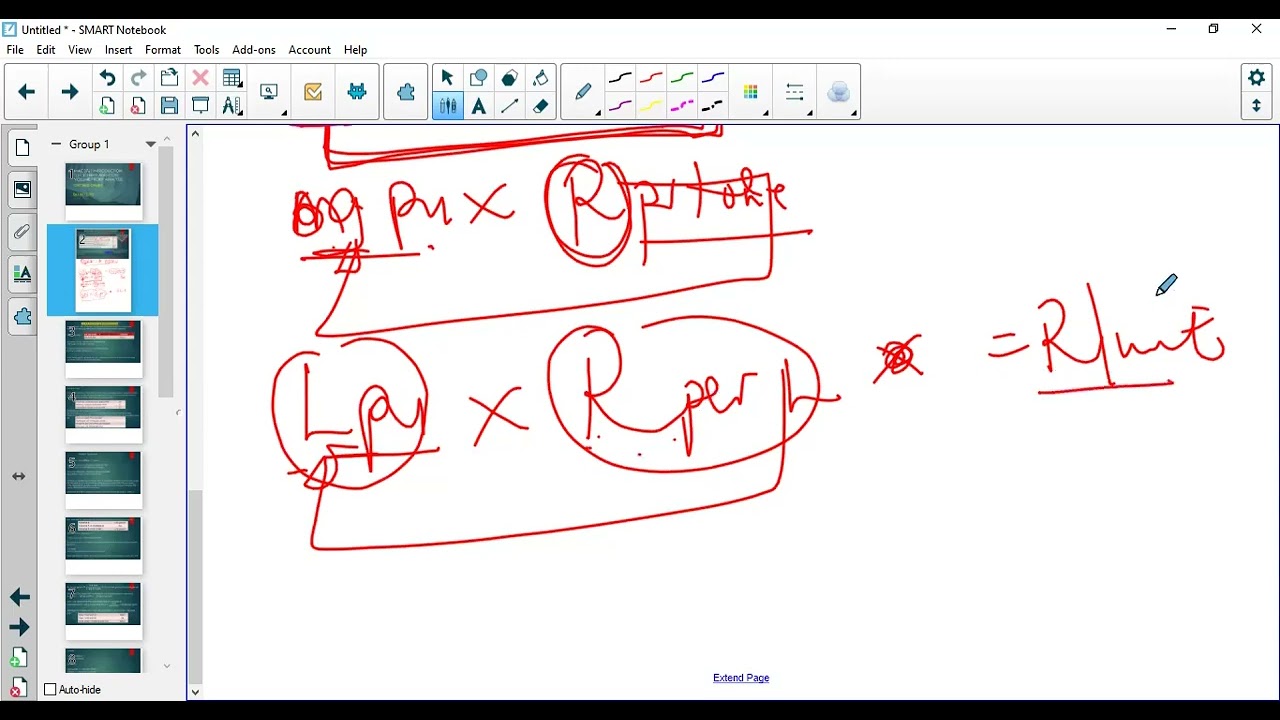Activate the Eraser tool
The width and height of the screenshot is (1280, 720).
540,106
